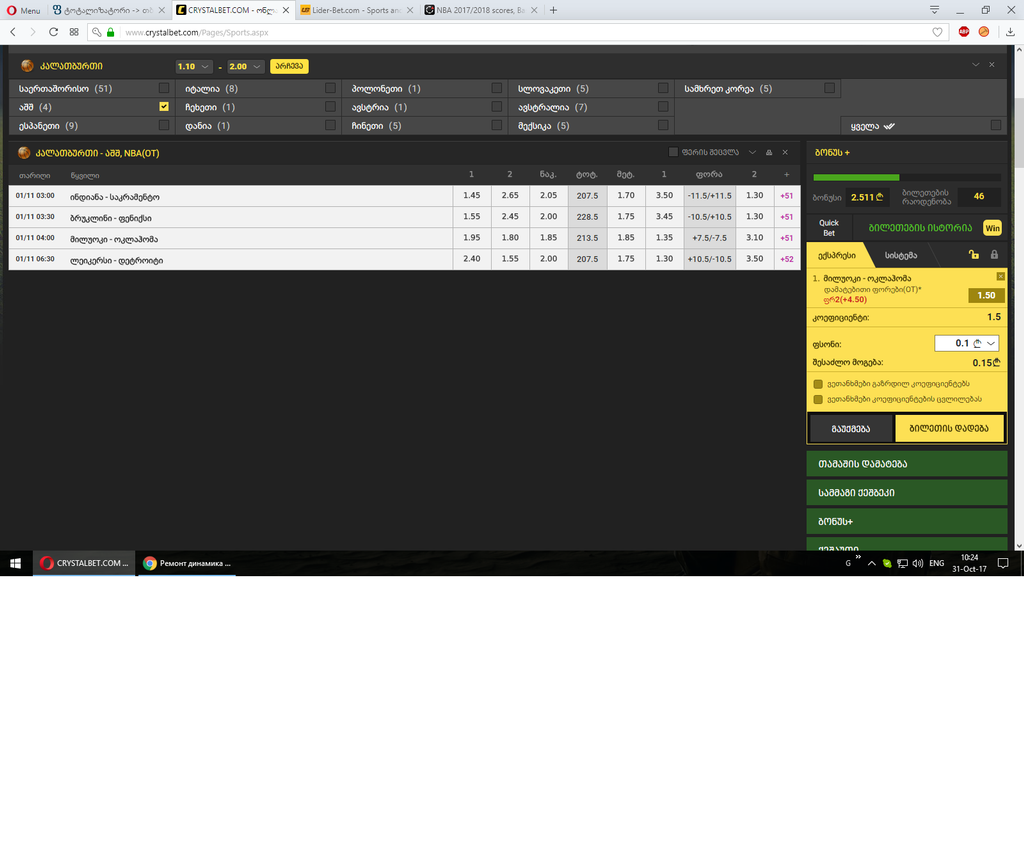This screenshot has height=853, width=1024.
Task: Open the ლეიკერსი - დეტროიტი match
Action: (116, 260)
